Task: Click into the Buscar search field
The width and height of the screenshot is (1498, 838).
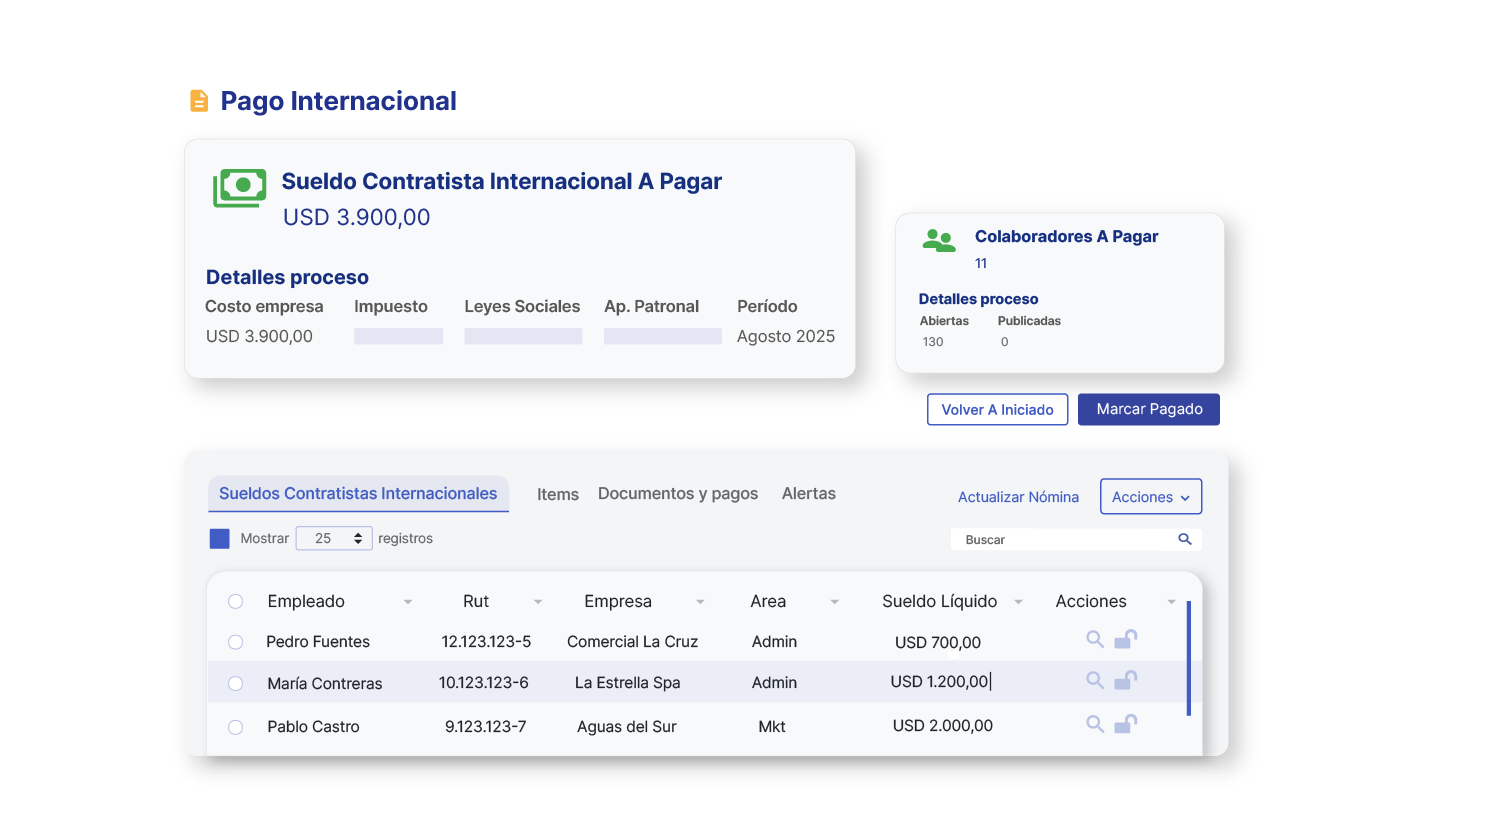Action: 1076,539
